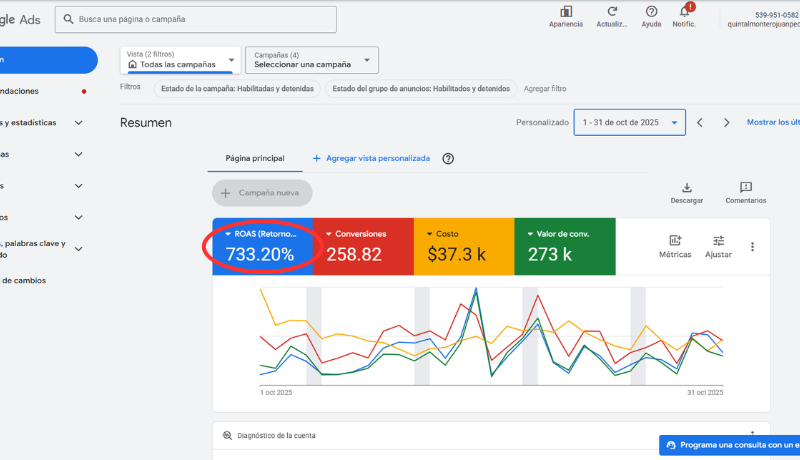Open the Ayuda help icon
Screen dimensions: 800x460
651,11
